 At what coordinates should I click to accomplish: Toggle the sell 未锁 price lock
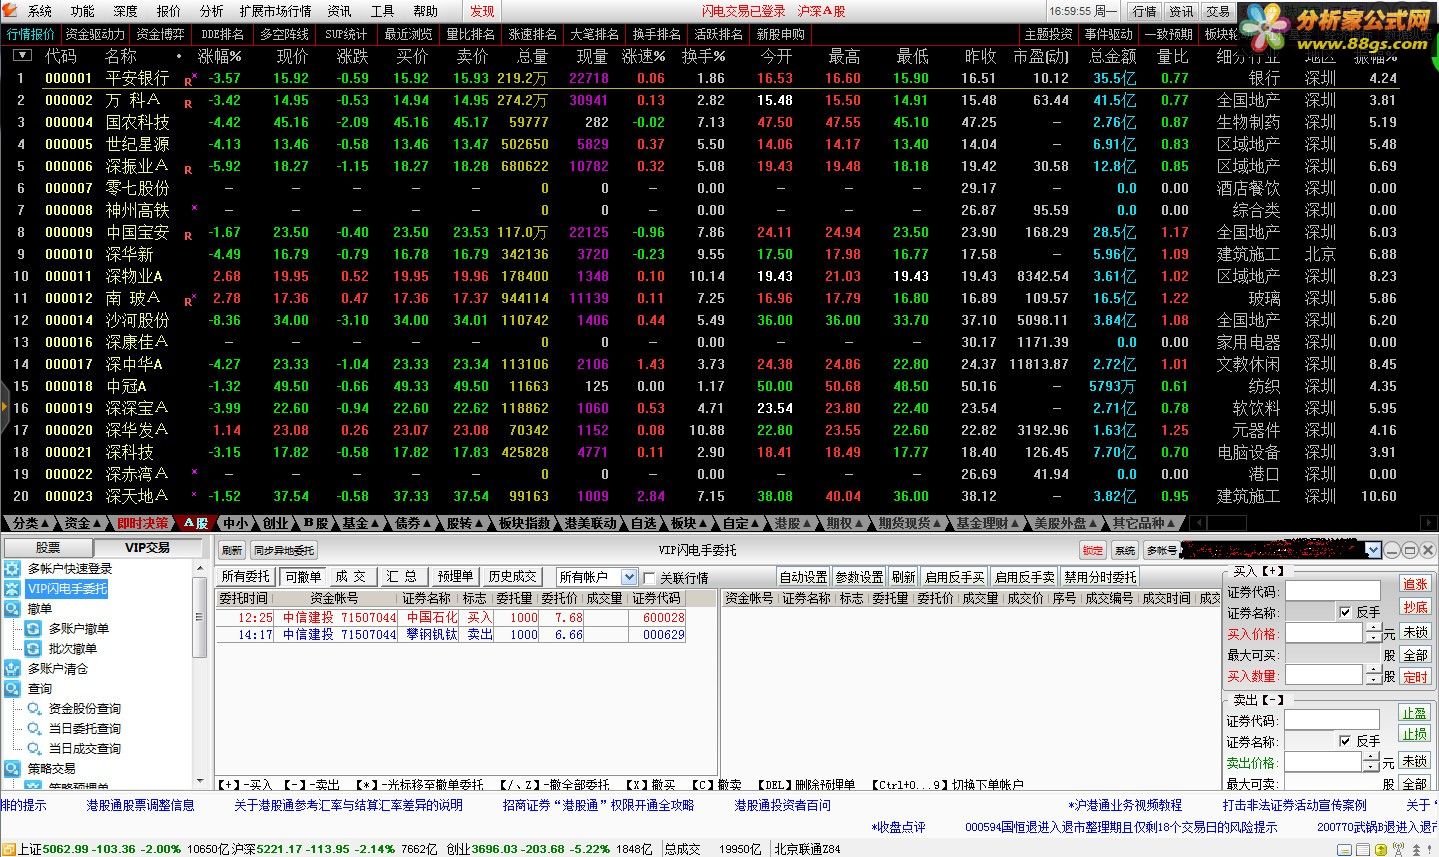tap(1415, 762)
